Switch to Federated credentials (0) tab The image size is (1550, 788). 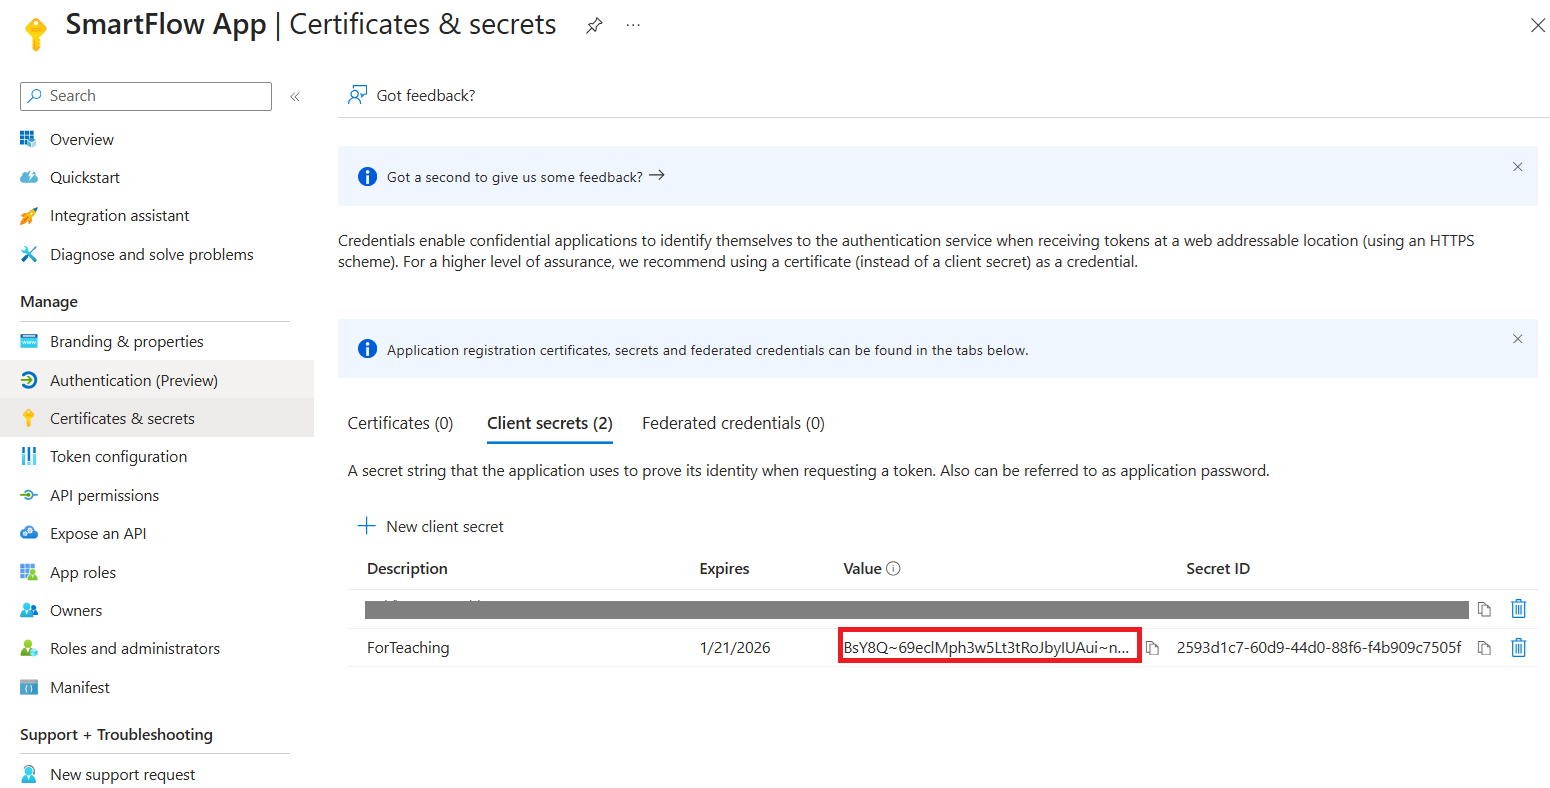pyautogui.click(x=733, y=423)
